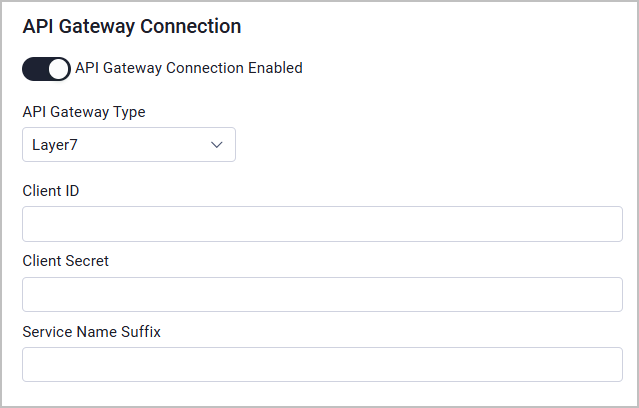Click the dark track of the connection toggle
639x408 pixels.
tap(35, 69)
